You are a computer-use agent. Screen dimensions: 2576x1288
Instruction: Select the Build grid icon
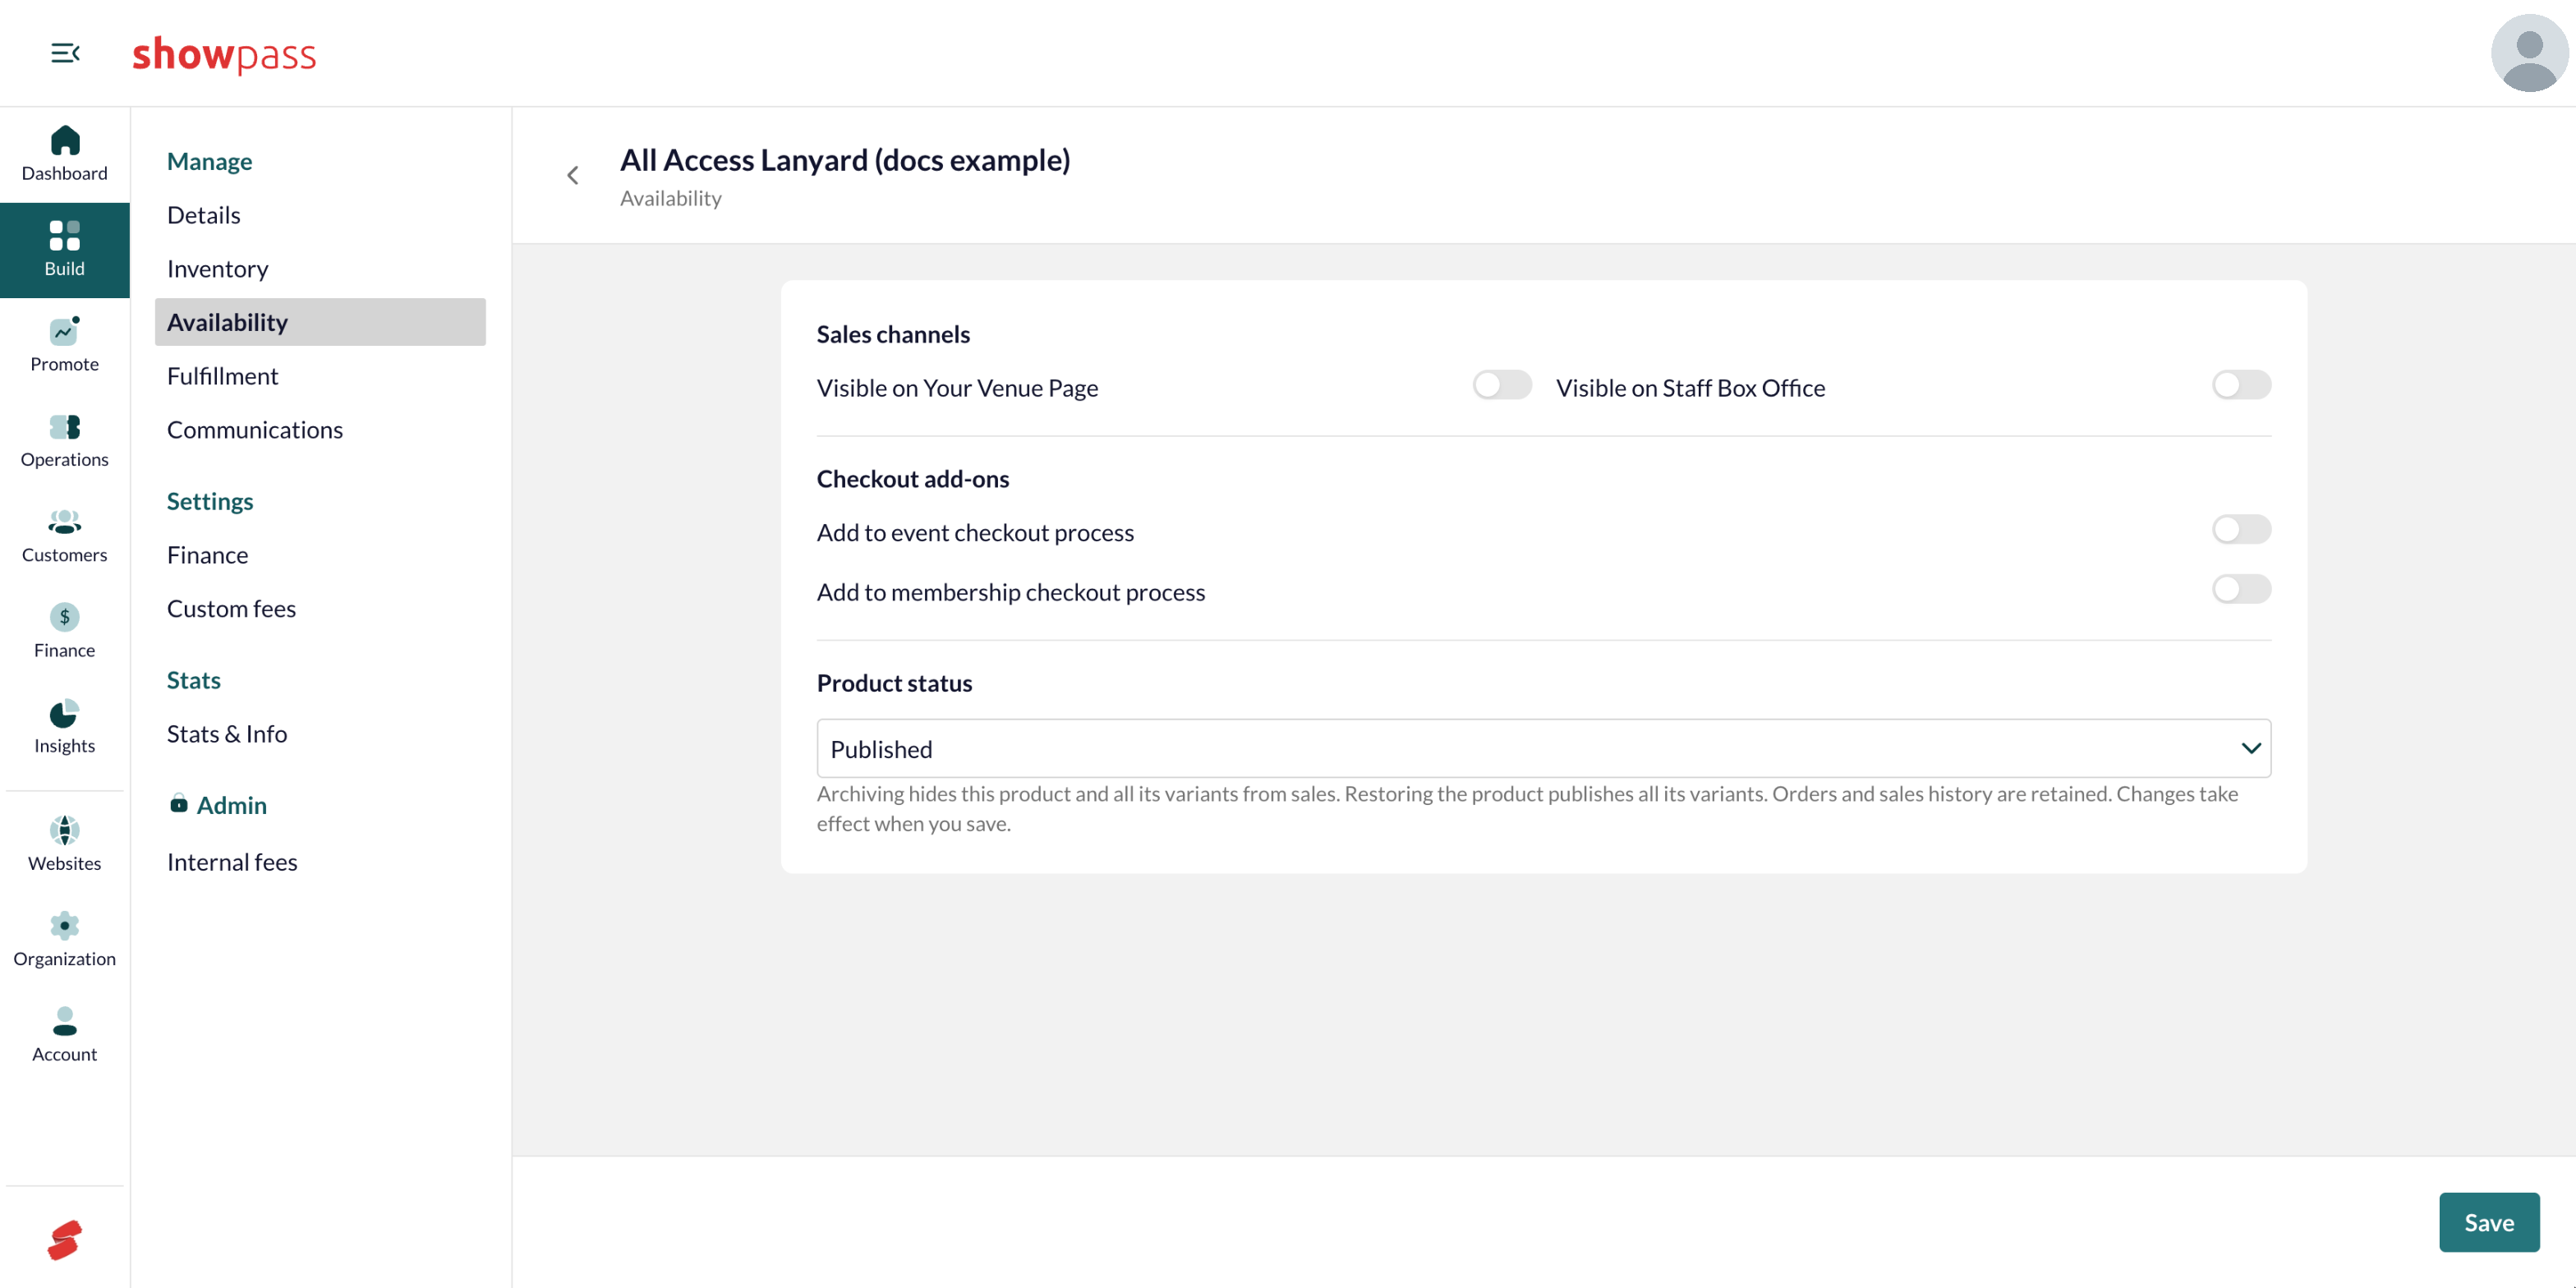65,235
